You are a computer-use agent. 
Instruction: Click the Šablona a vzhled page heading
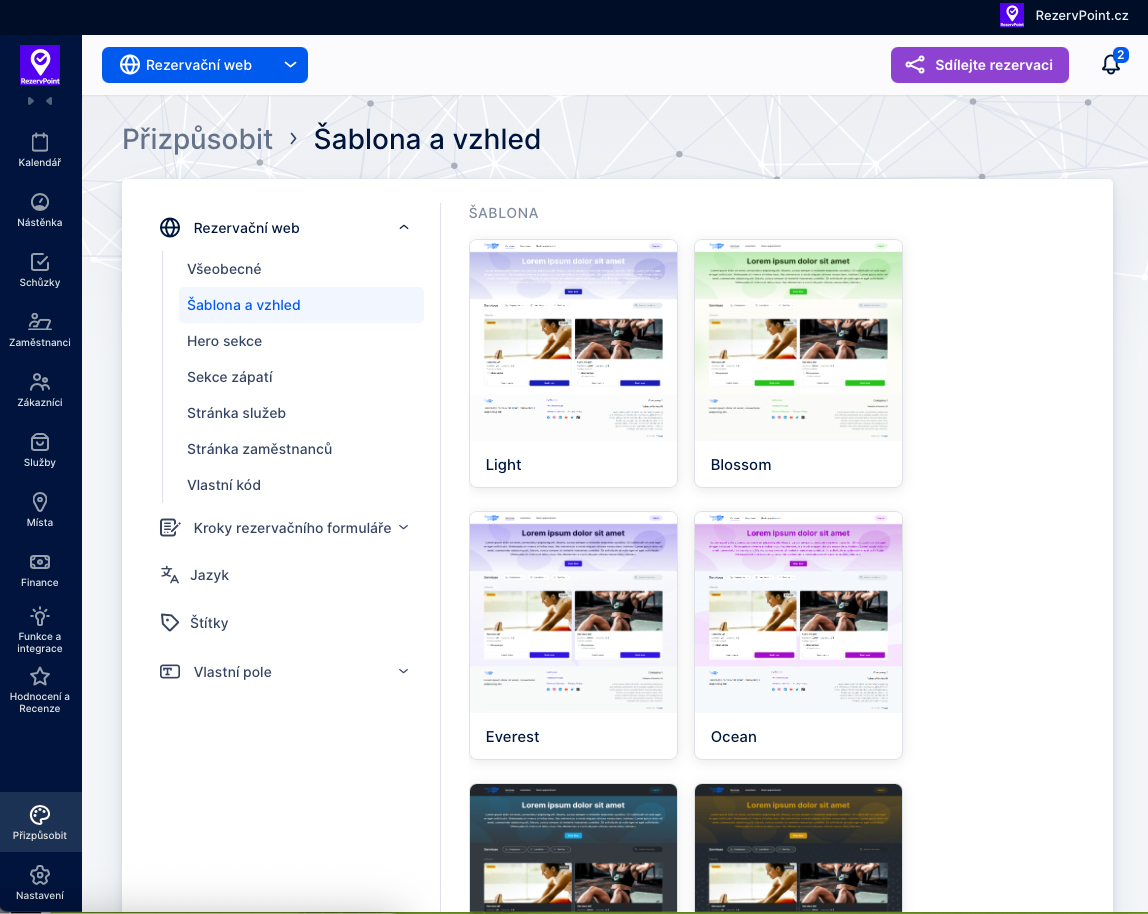[427, 139]
